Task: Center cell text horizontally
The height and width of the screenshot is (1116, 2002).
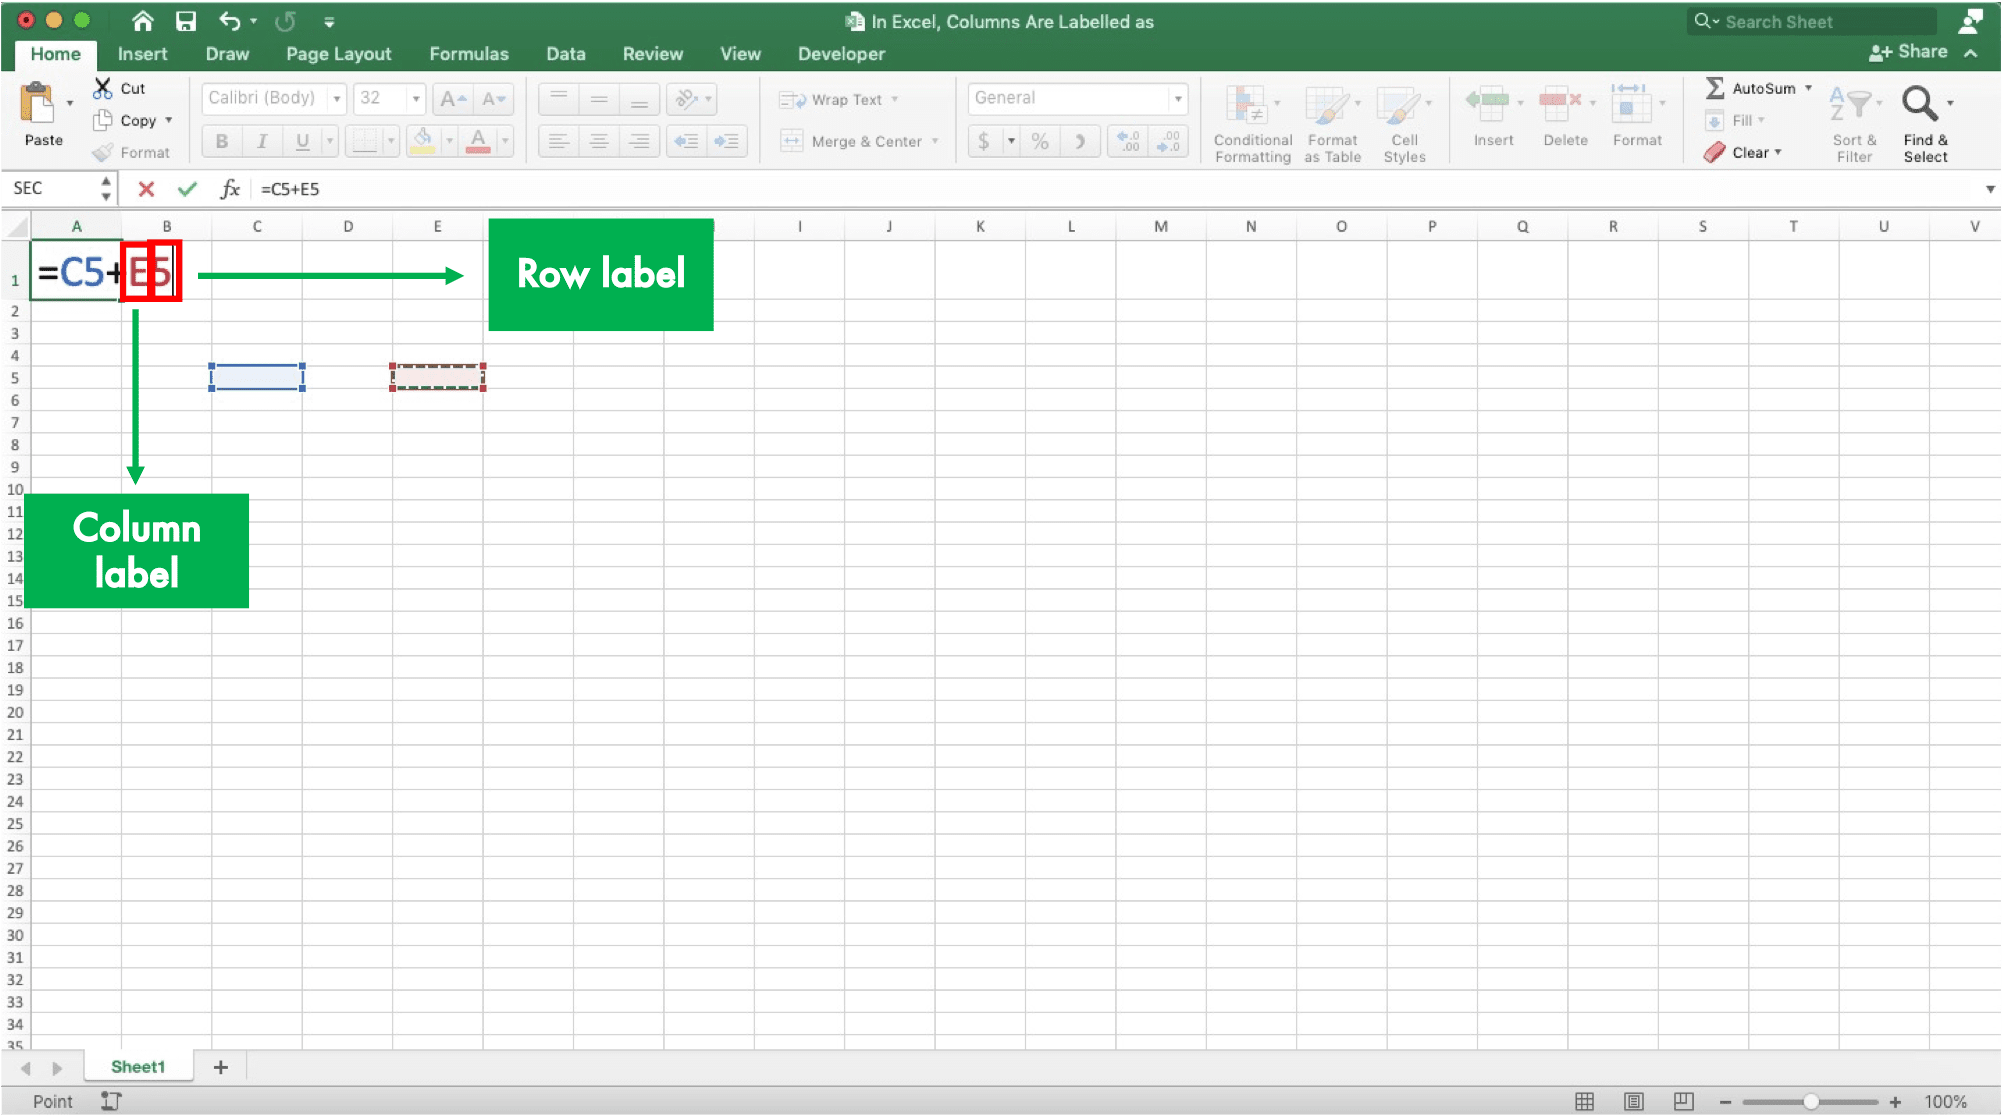Action: pyautogui.click(x=599, y=141)
